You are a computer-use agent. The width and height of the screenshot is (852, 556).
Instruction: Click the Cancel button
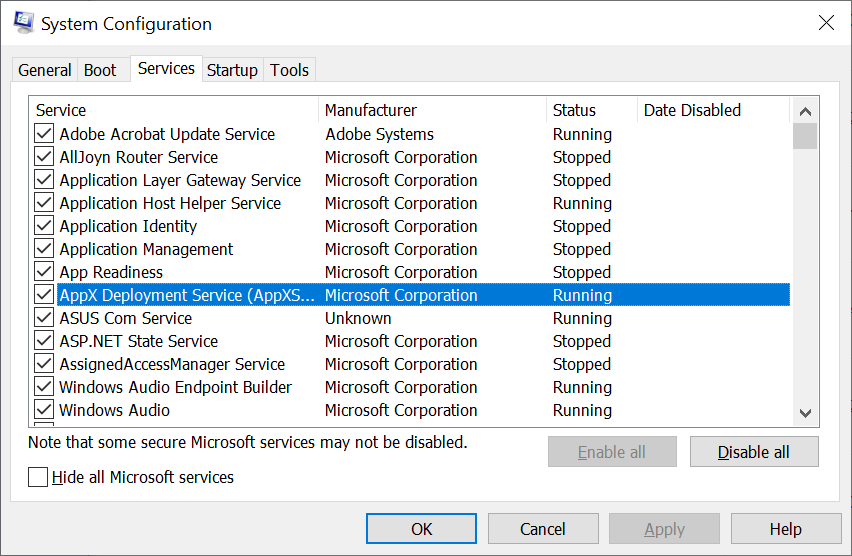(x=543, y=529)
